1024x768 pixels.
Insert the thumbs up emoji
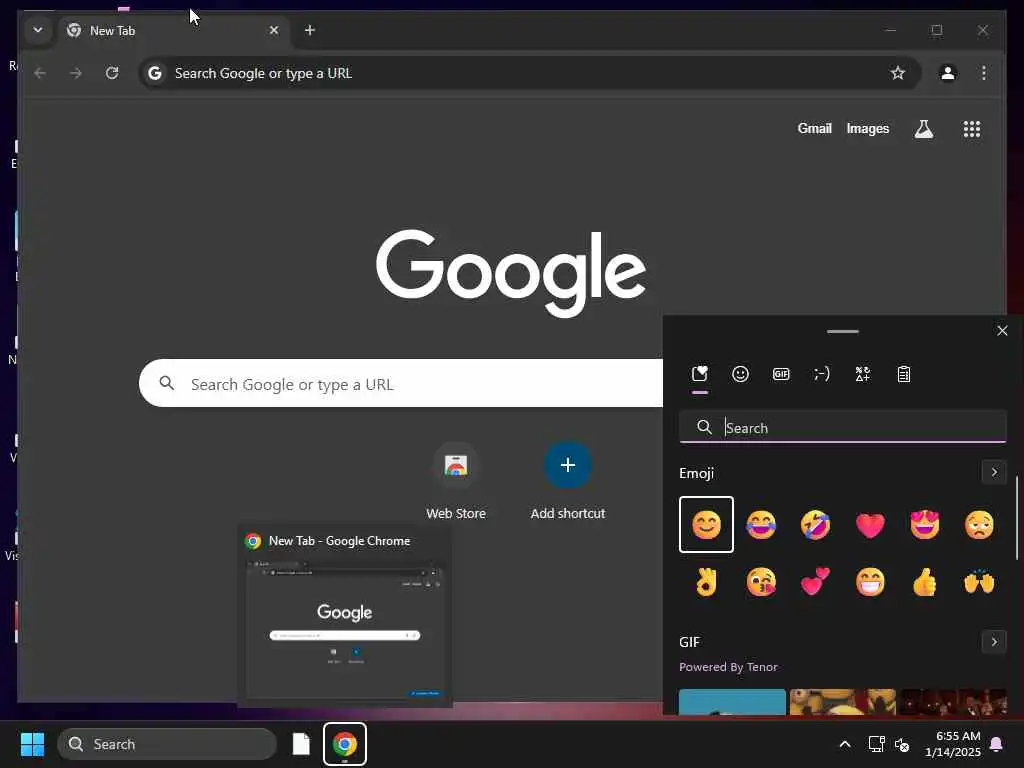tap(925, 581)
